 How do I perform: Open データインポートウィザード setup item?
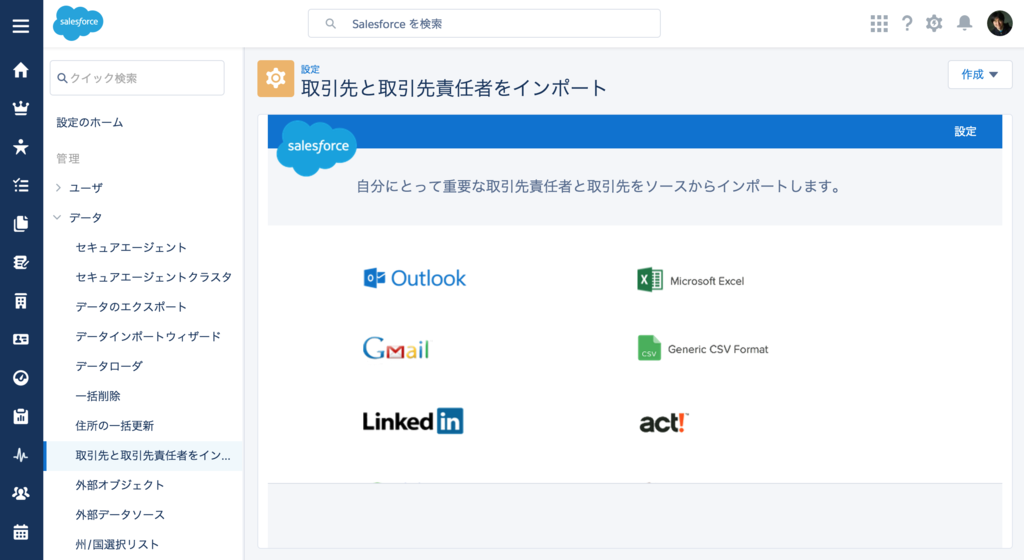148,336
